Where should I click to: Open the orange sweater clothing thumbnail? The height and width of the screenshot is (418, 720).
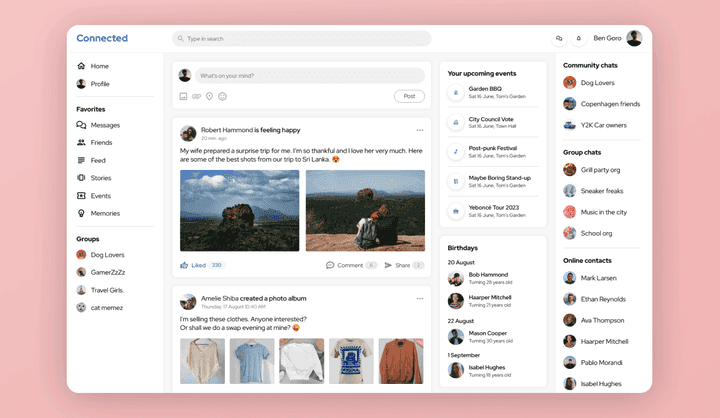tap(400, 360)
